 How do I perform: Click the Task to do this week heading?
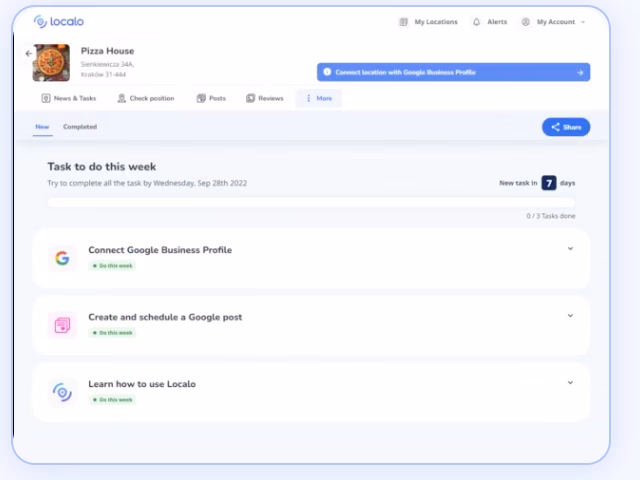(x=102, y=167)
